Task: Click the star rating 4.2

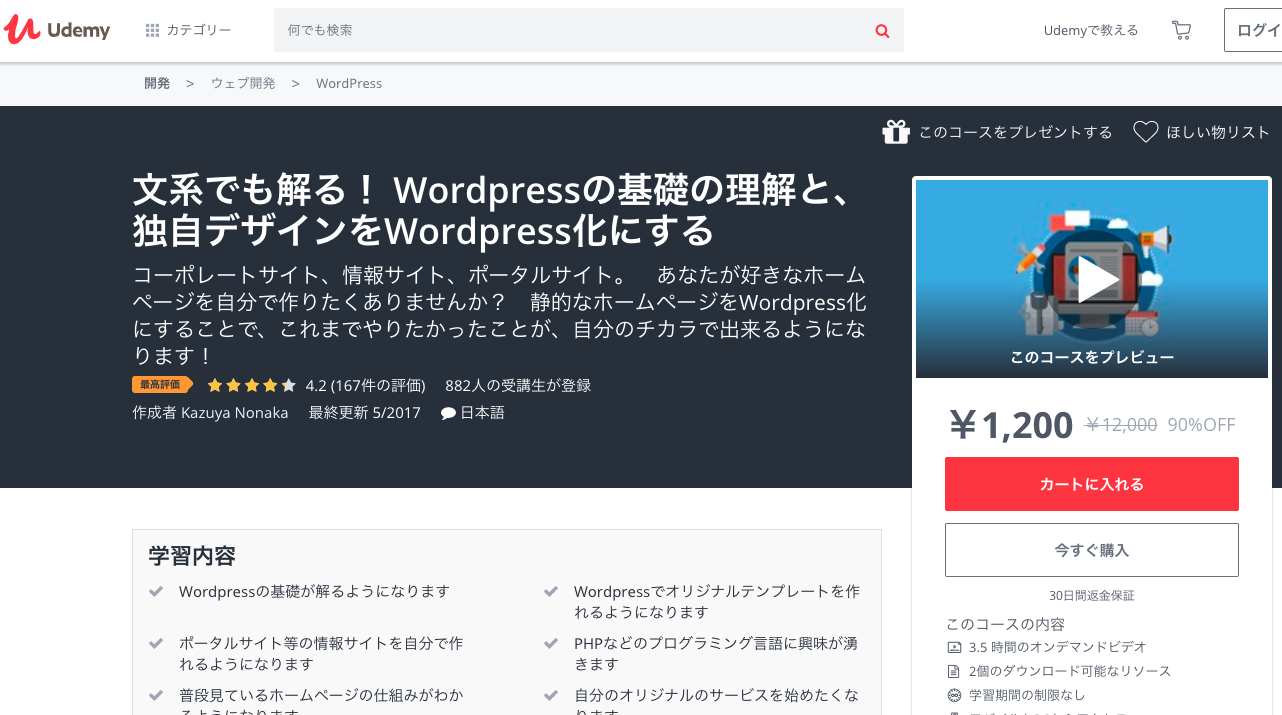Action: pyautogui.click(x=252, y=385)
